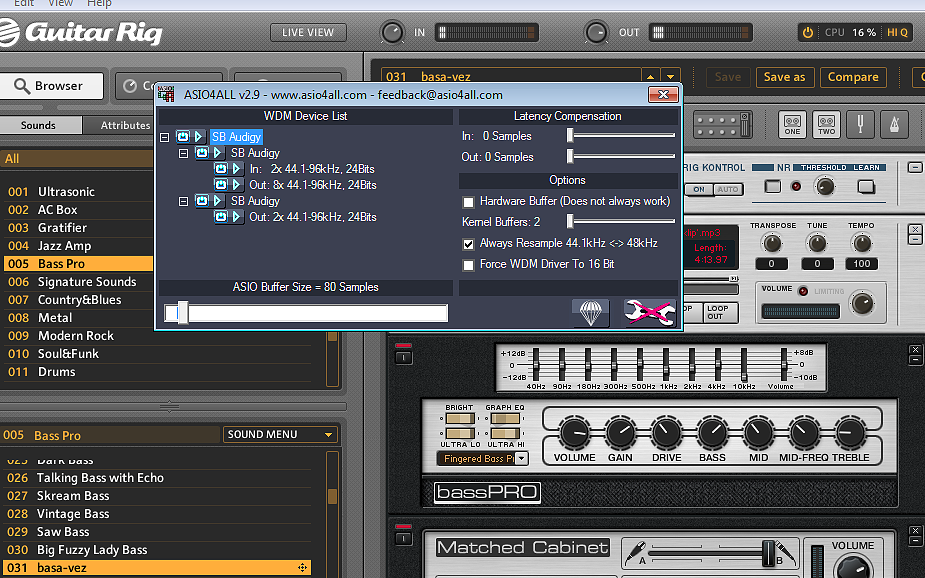Screen dimensions: 925x578
Task: Select next preset with down arrow
Action: click(x=670, y=77)
